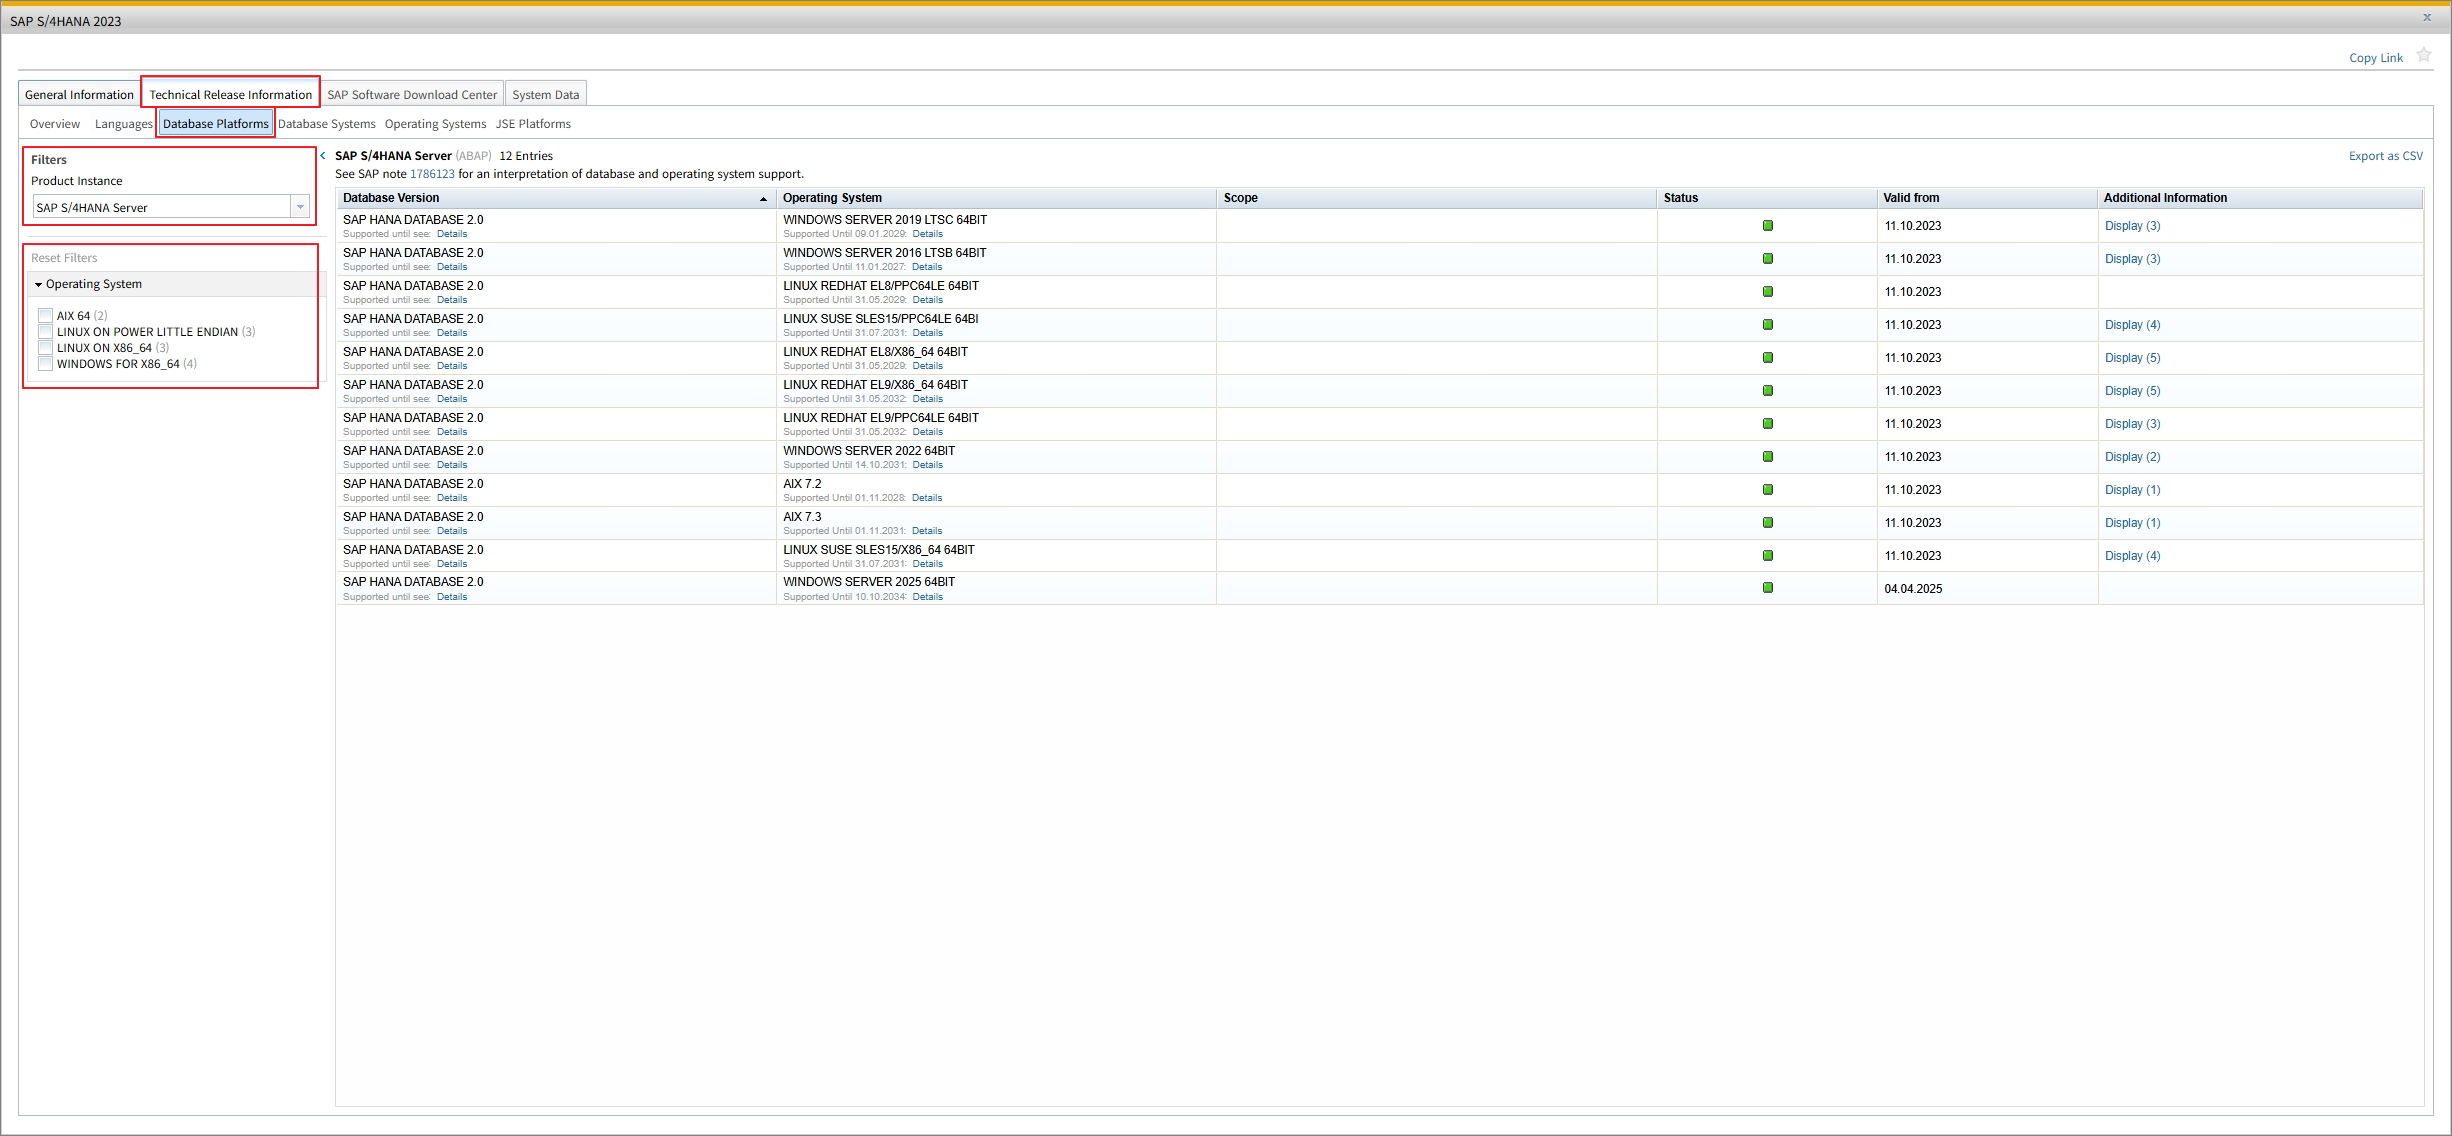This screenshot has height=1136, width=2452.
Task: Open Display (3) for WINDOWS SERVER 2019 row
Action: click(x=2132, y=226)
